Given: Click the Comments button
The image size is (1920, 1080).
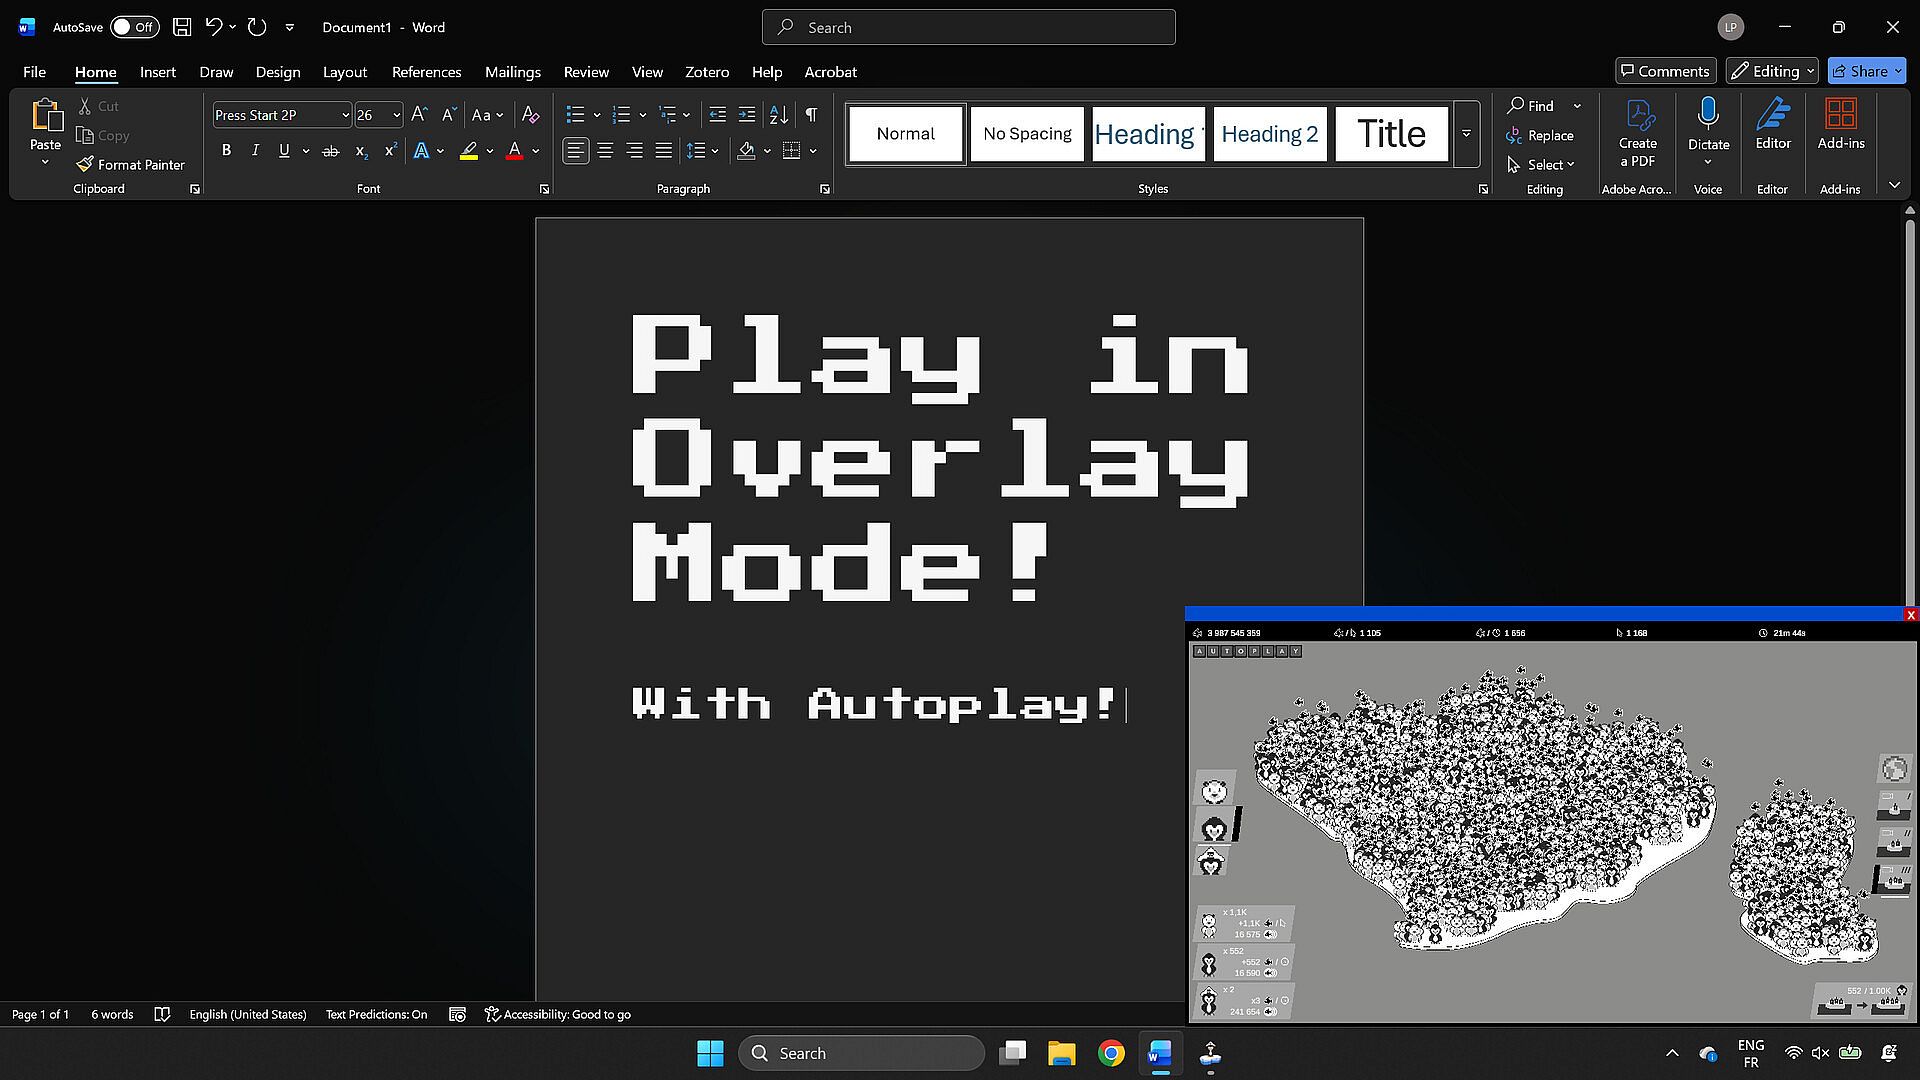Looking at the screenshot, I should [1665, 71].
